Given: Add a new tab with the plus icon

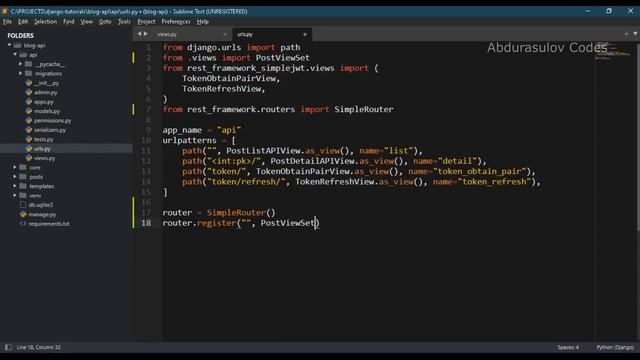Looking at the screenshot, I should point(626,34).
